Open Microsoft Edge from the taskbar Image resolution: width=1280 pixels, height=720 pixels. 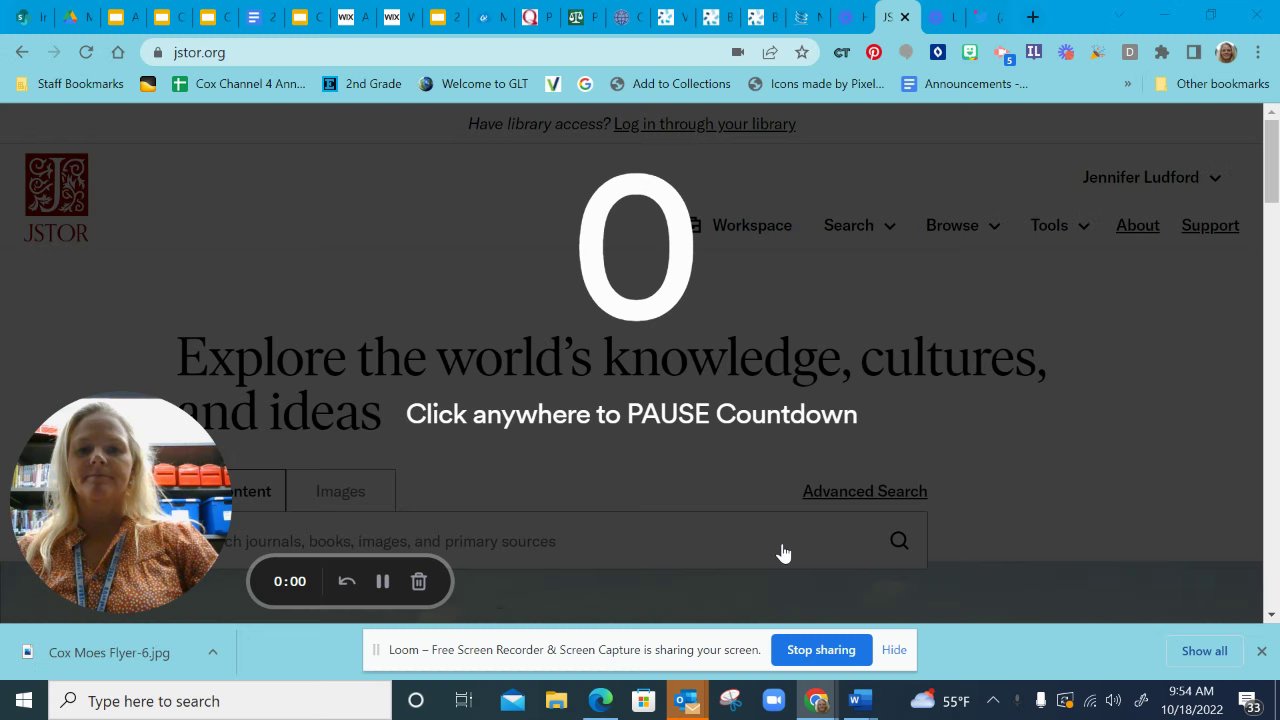tap(600, 701)
